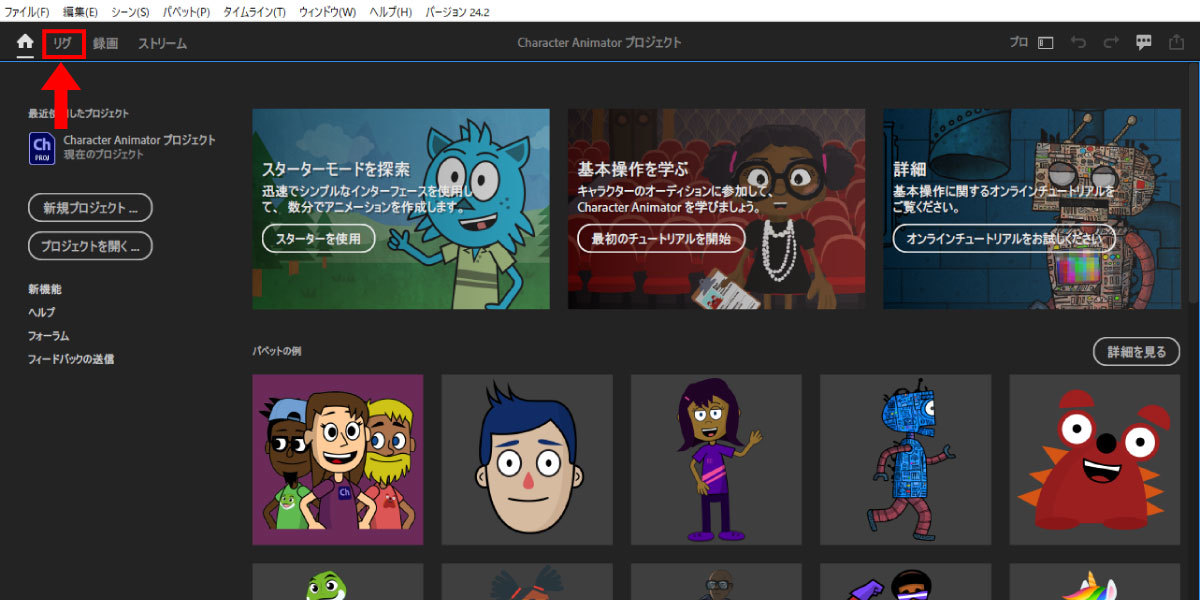Select the three friends puppet thumbnail

tap(338, 460)
